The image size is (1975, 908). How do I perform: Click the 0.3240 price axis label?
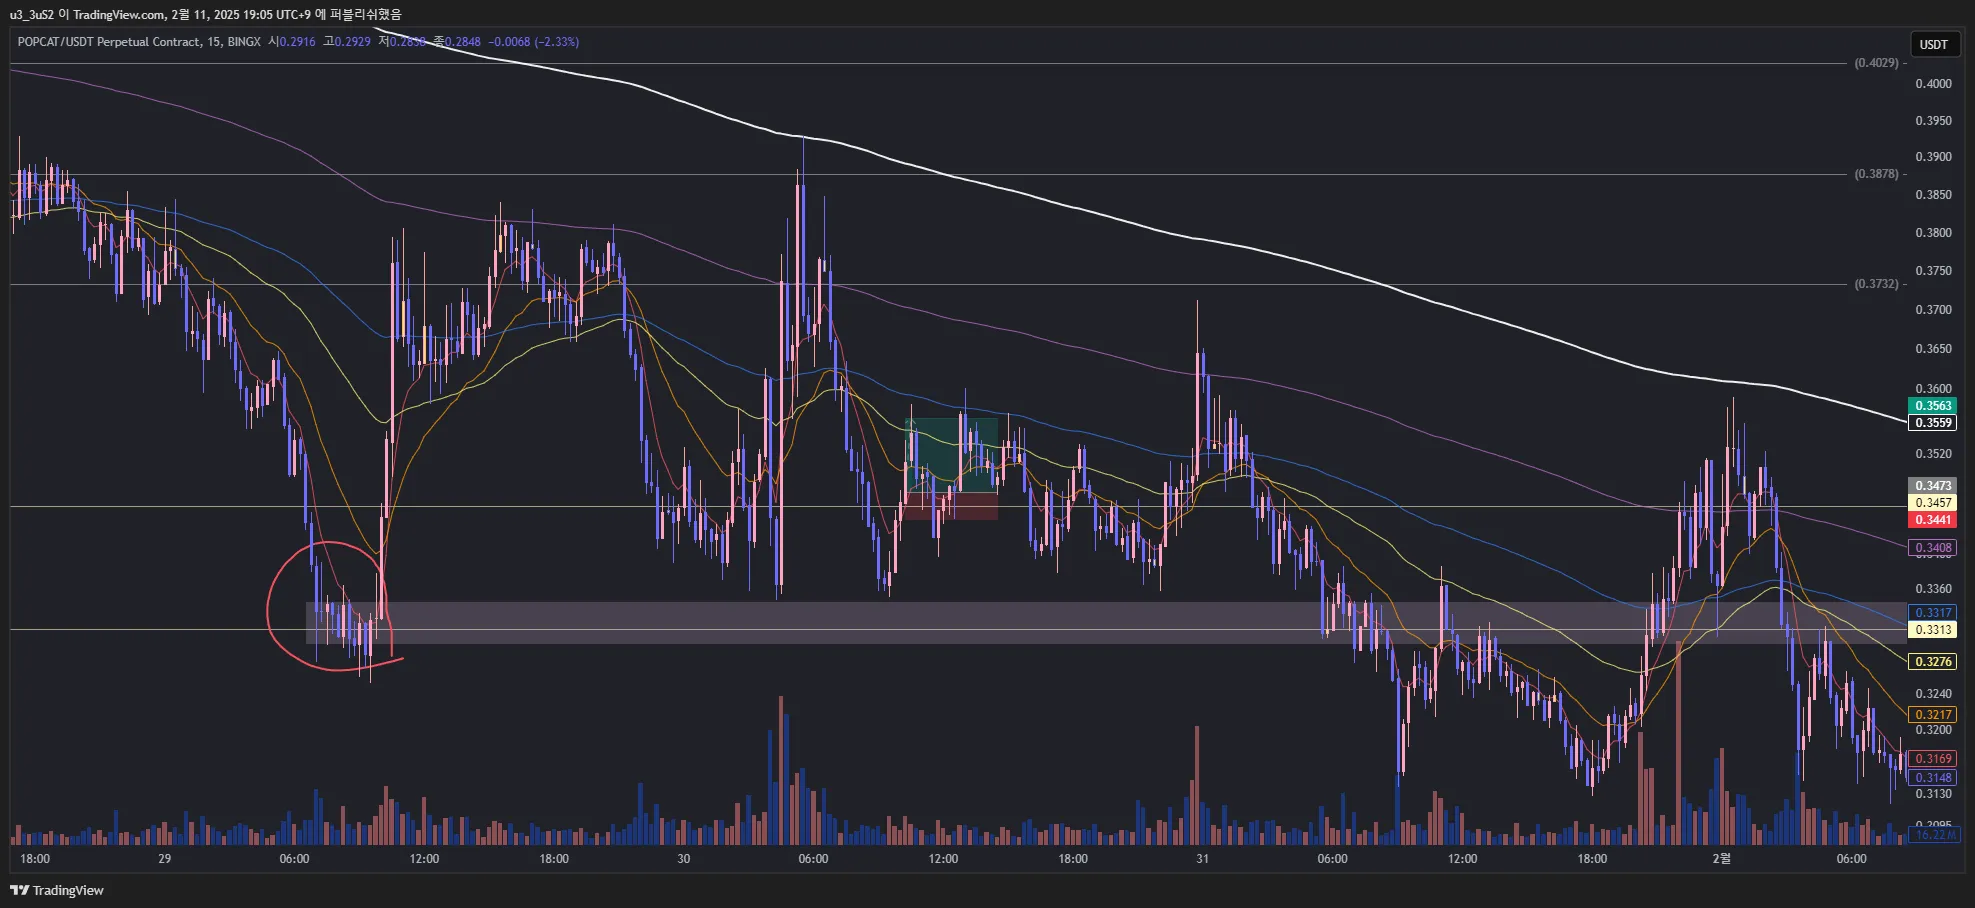[1933, 693]
